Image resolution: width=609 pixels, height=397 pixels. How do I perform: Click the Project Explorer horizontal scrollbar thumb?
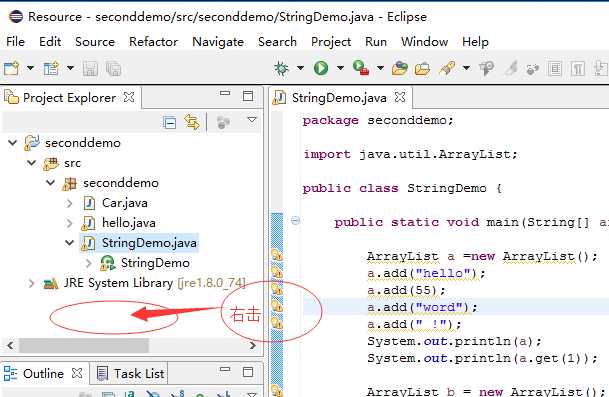(x=84, y=345)
